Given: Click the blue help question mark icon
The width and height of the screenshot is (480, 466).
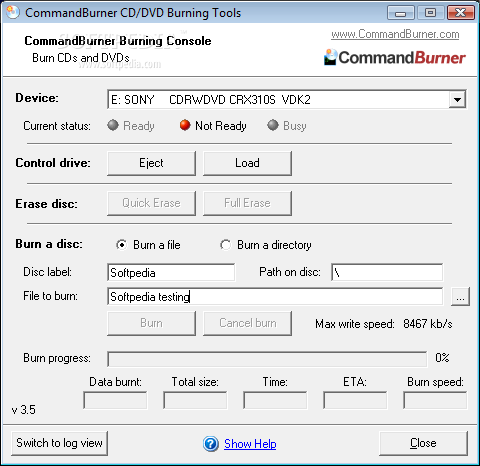Looking at the screenshot, I should click(x=211, y=444).
